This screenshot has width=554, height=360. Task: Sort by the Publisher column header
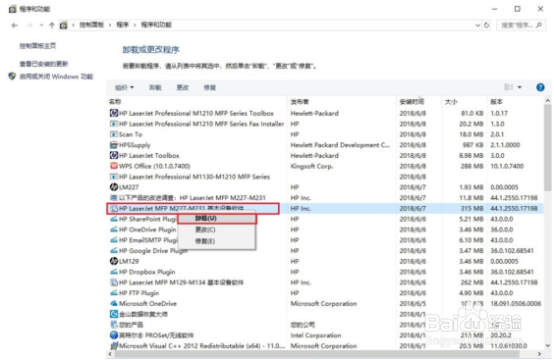343,102
